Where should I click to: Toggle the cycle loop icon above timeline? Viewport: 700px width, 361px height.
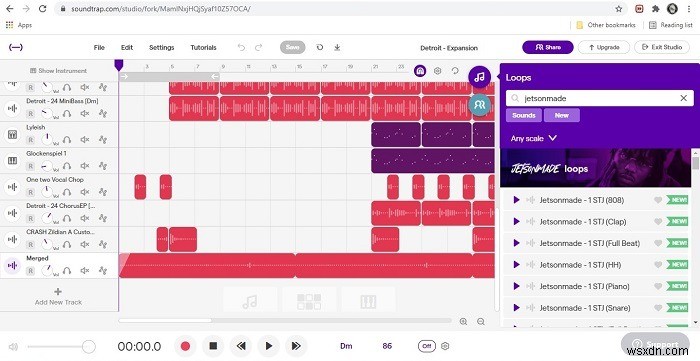(x=455, y=71)
